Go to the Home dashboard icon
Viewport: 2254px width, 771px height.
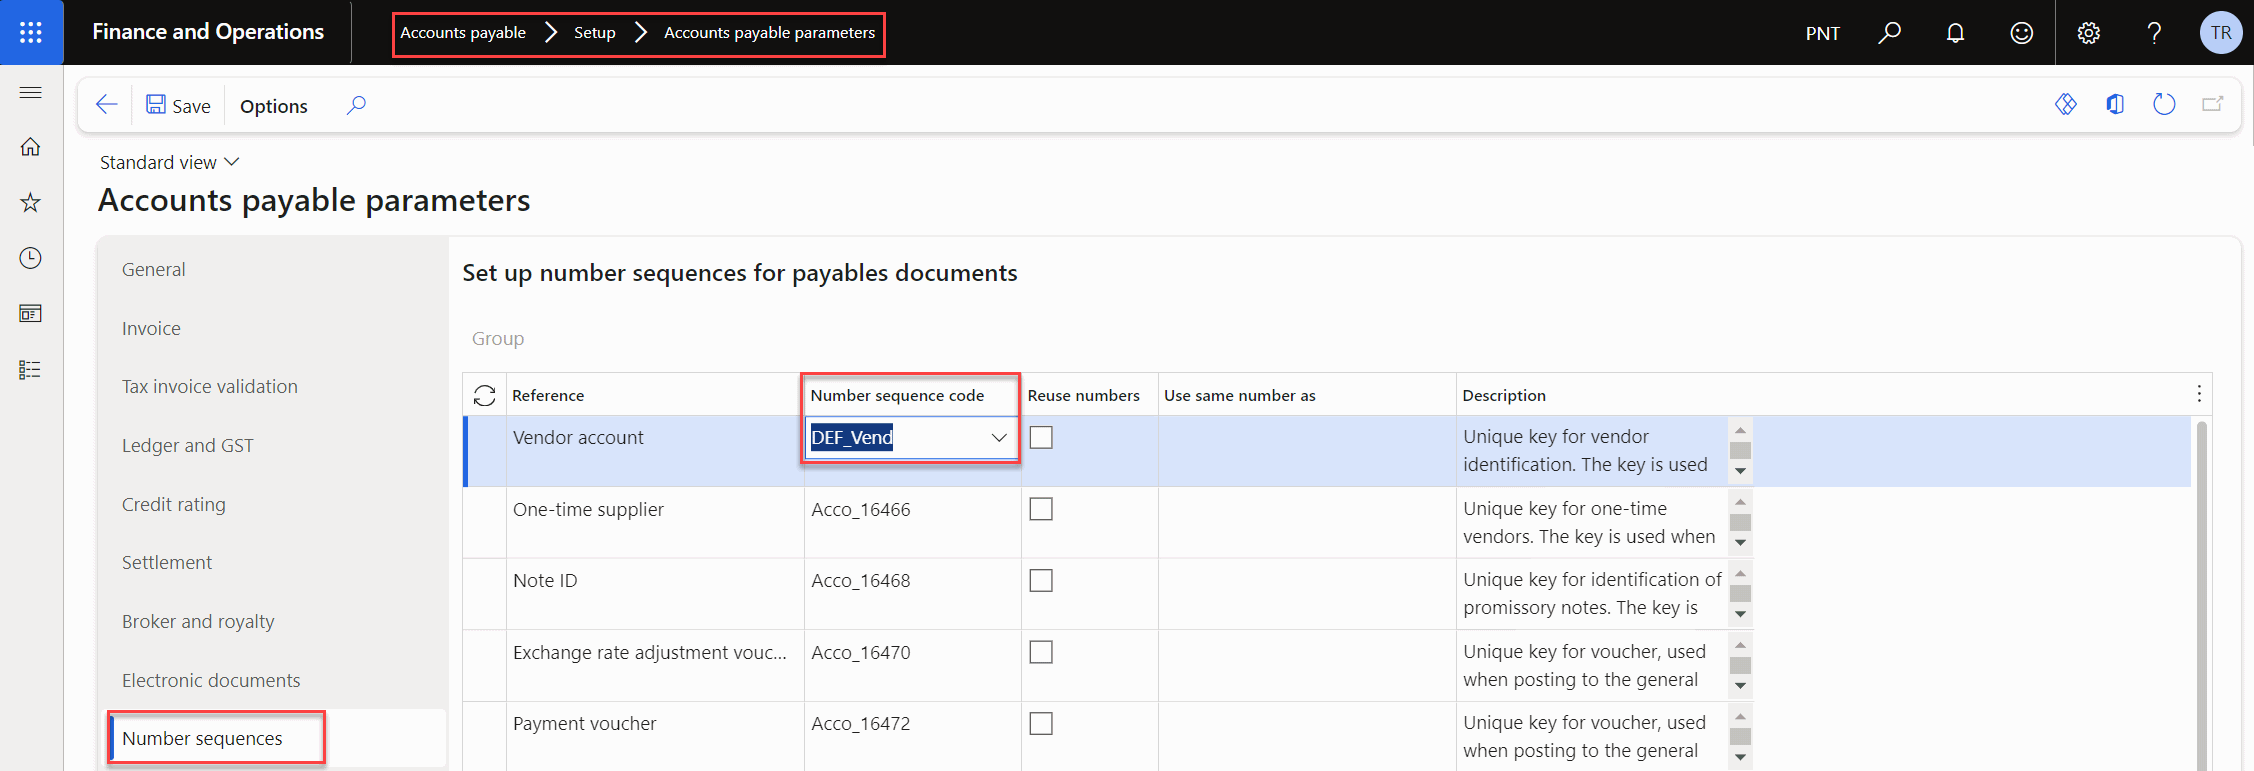pos(31,147)
